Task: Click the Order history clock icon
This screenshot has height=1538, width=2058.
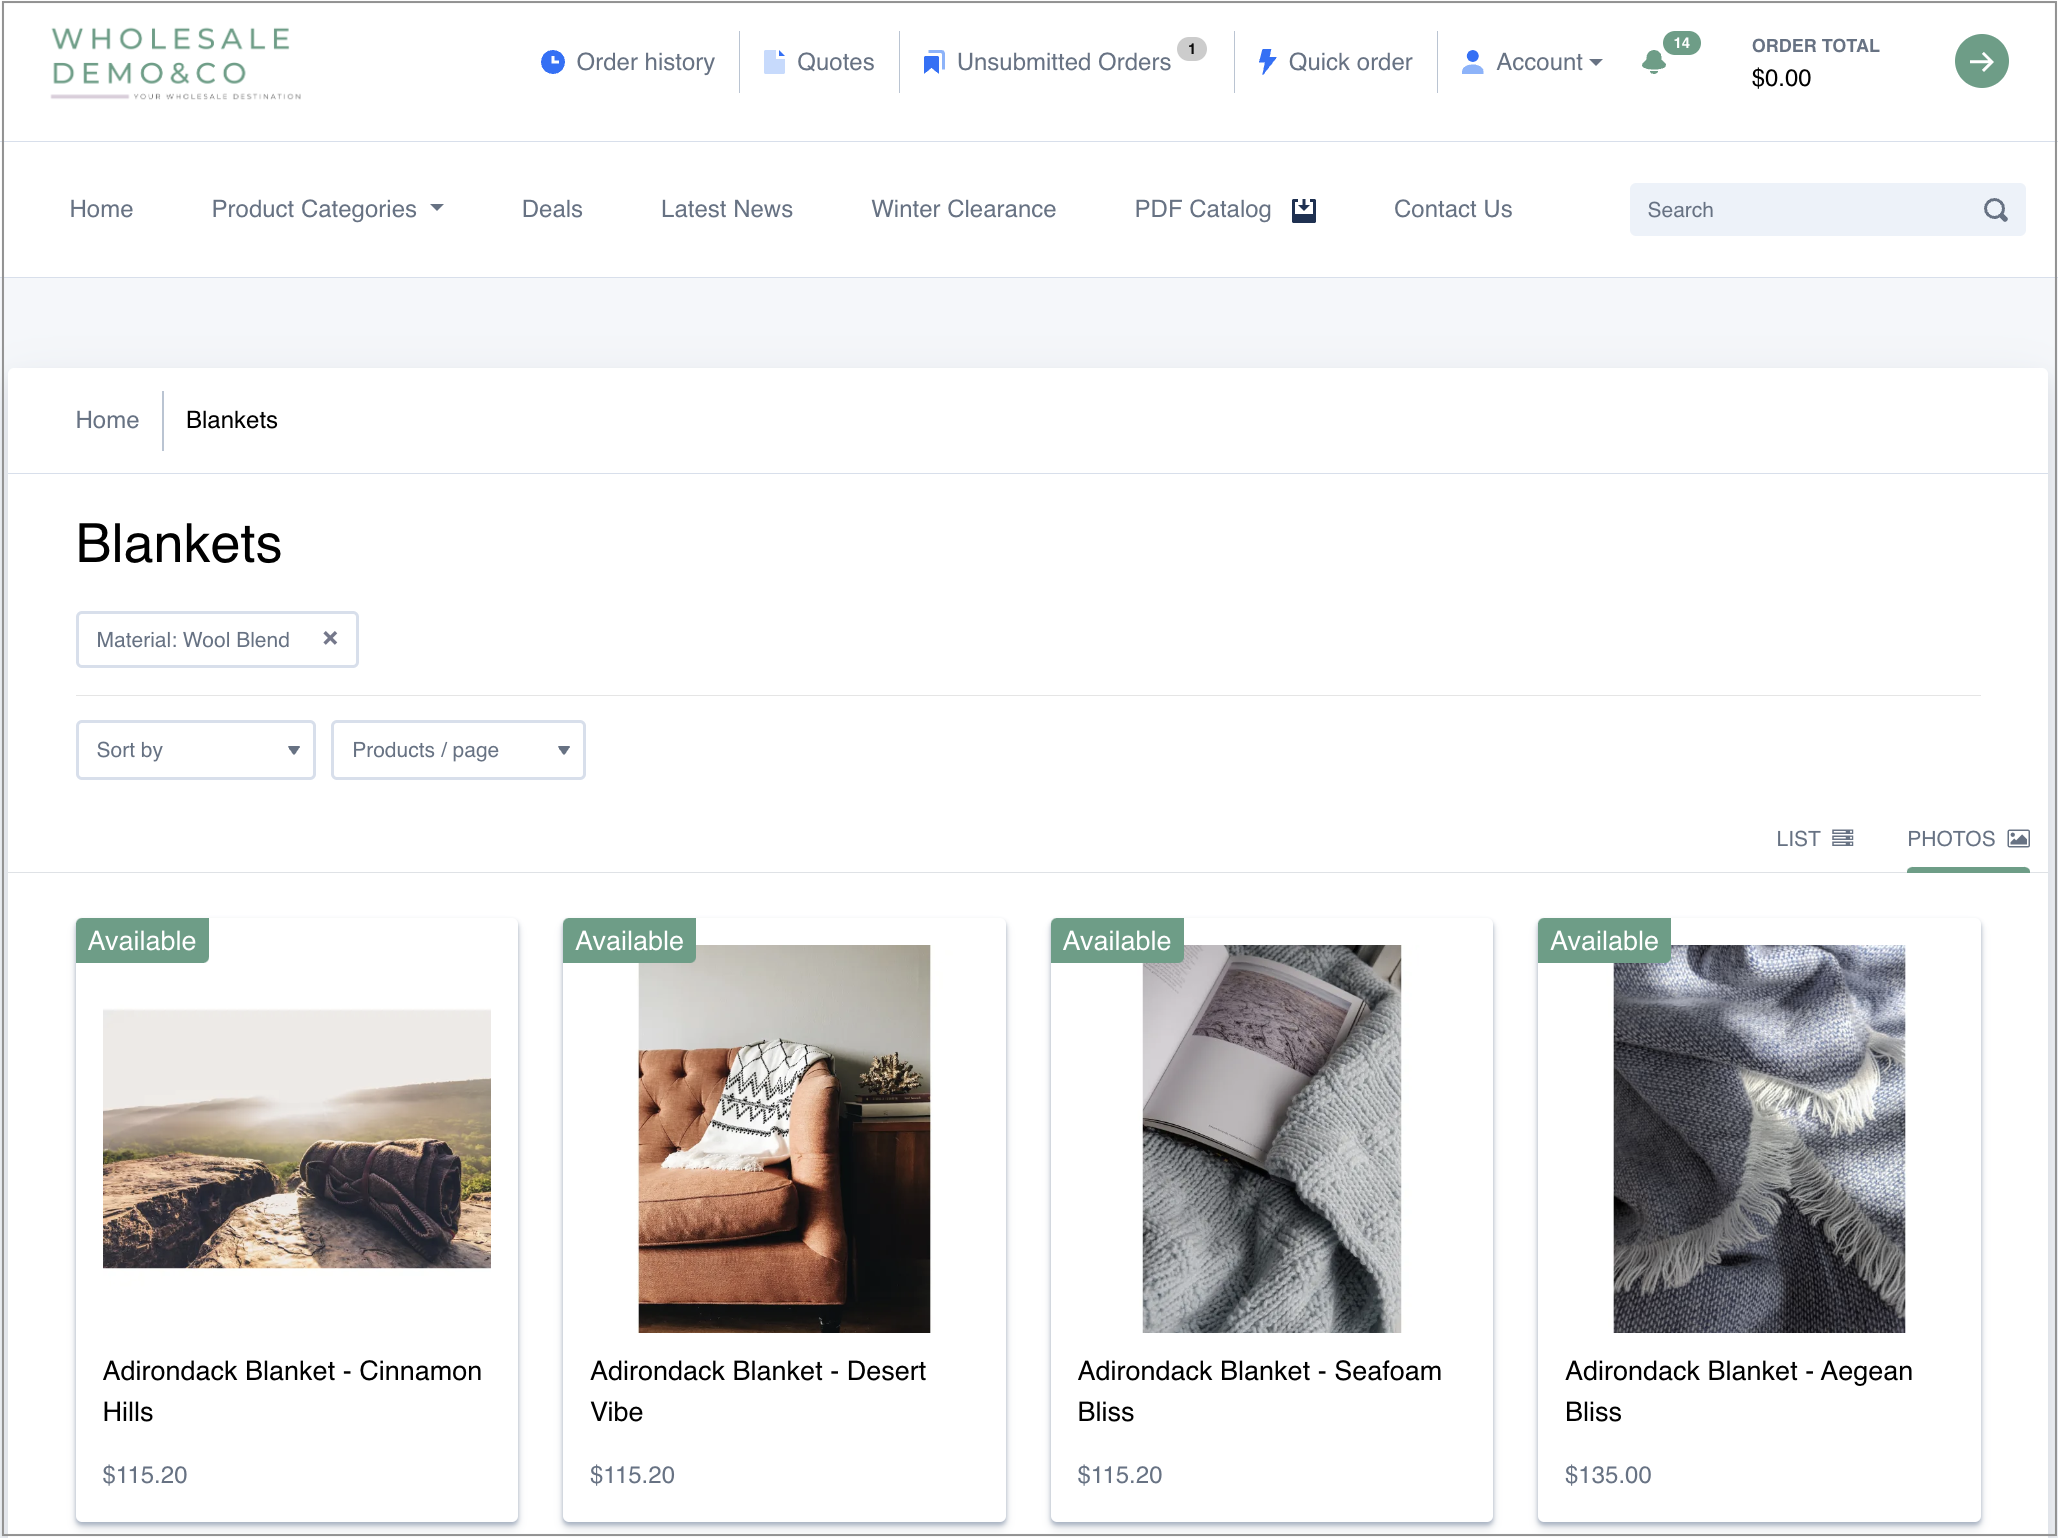Action: click(x=552, y=62)
